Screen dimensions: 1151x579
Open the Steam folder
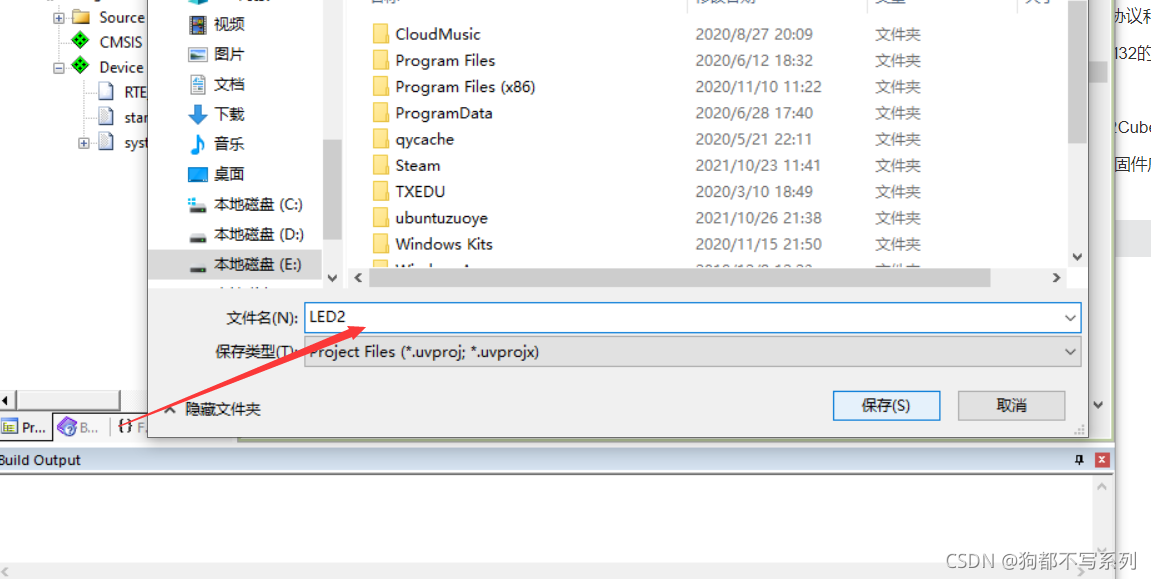[418, 166]
